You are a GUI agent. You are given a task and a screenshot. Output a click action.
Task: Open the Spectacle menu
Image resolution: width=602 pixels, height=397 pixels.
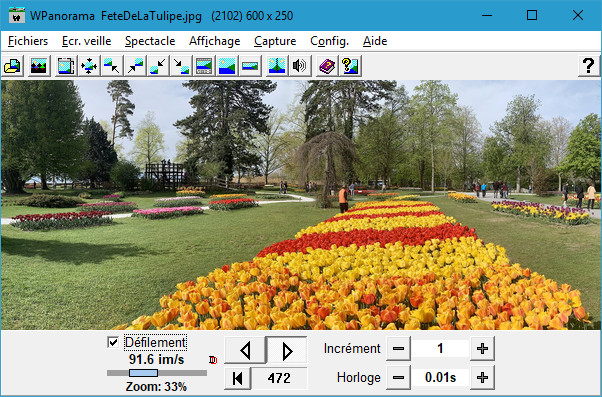click(150, 41)
